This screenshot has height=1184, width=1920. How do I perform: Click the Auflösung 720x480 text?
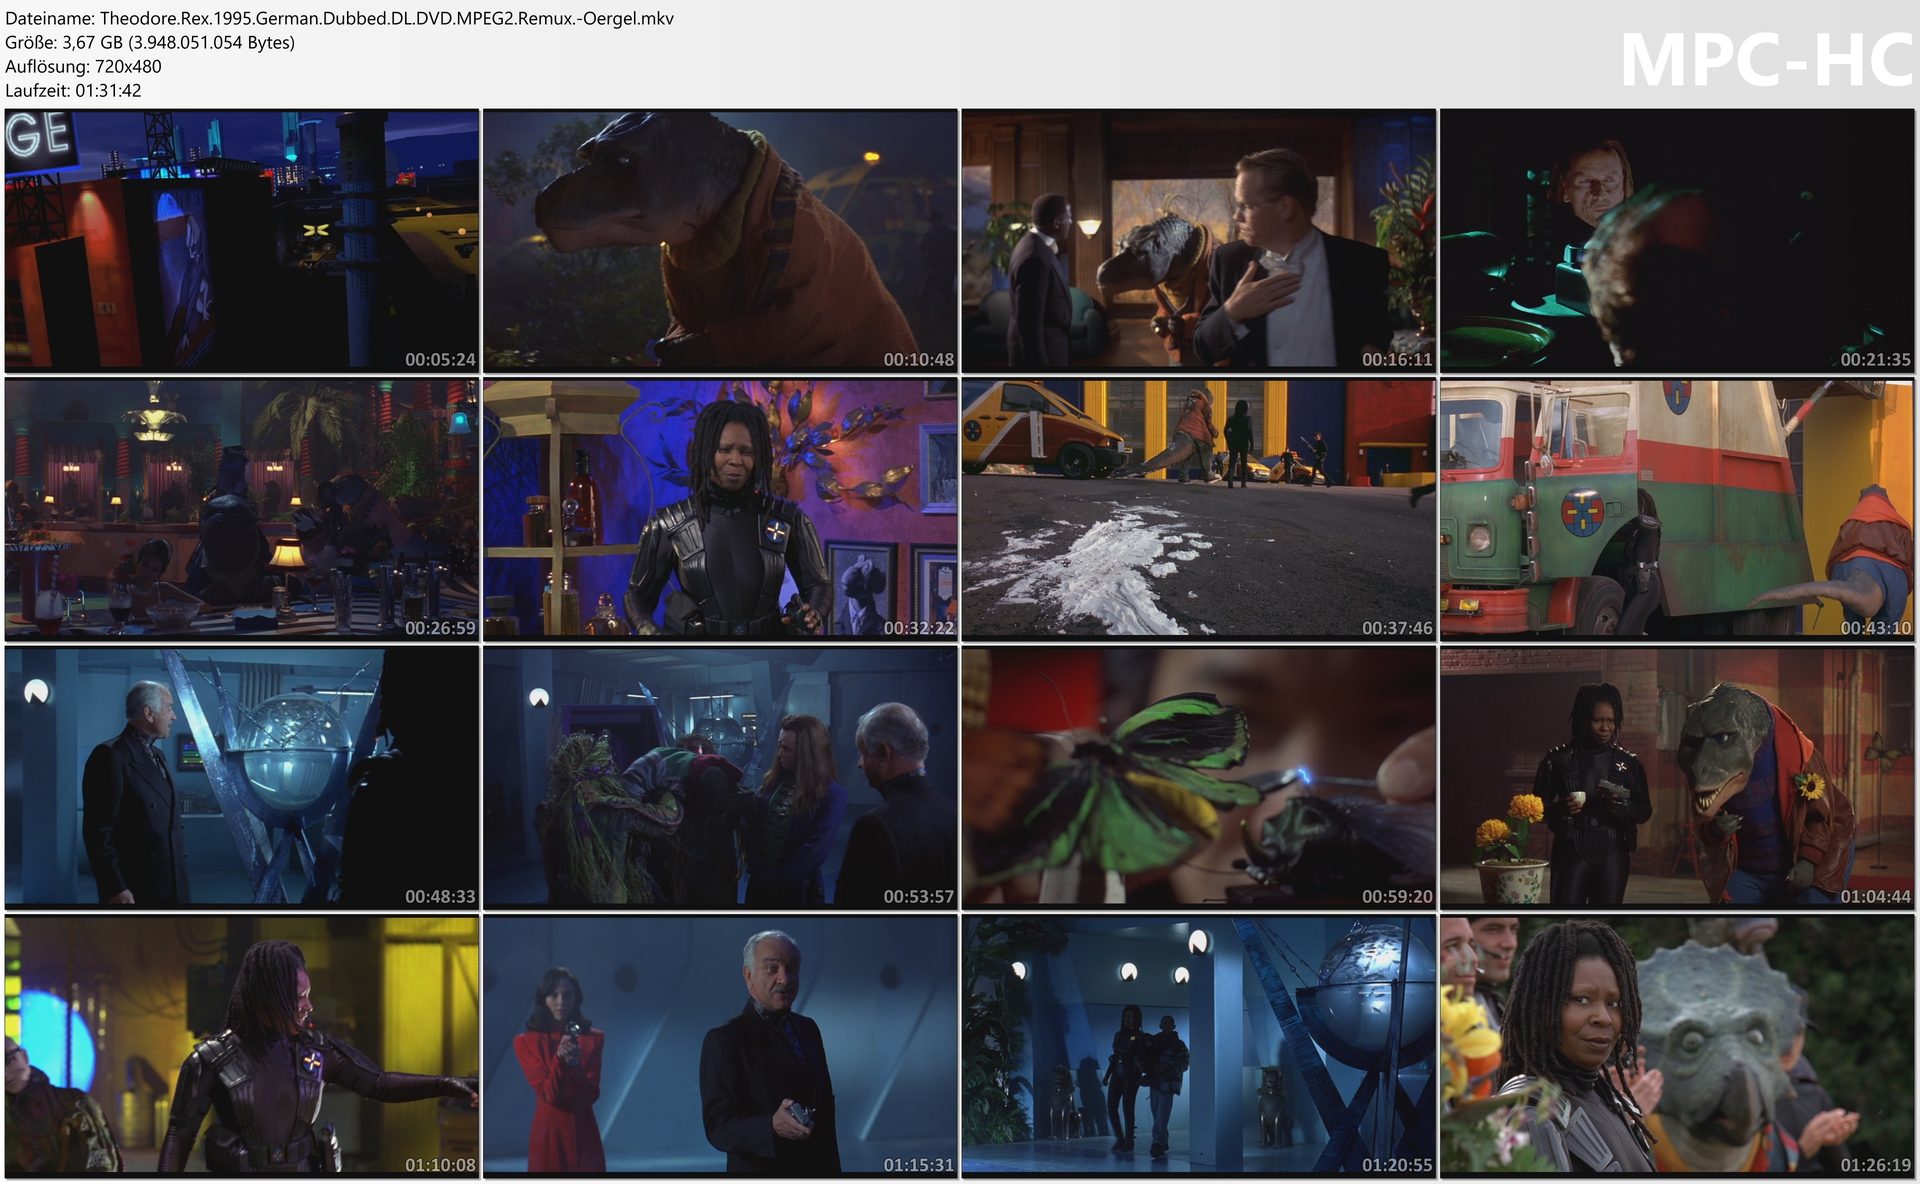tap(83, 66)
